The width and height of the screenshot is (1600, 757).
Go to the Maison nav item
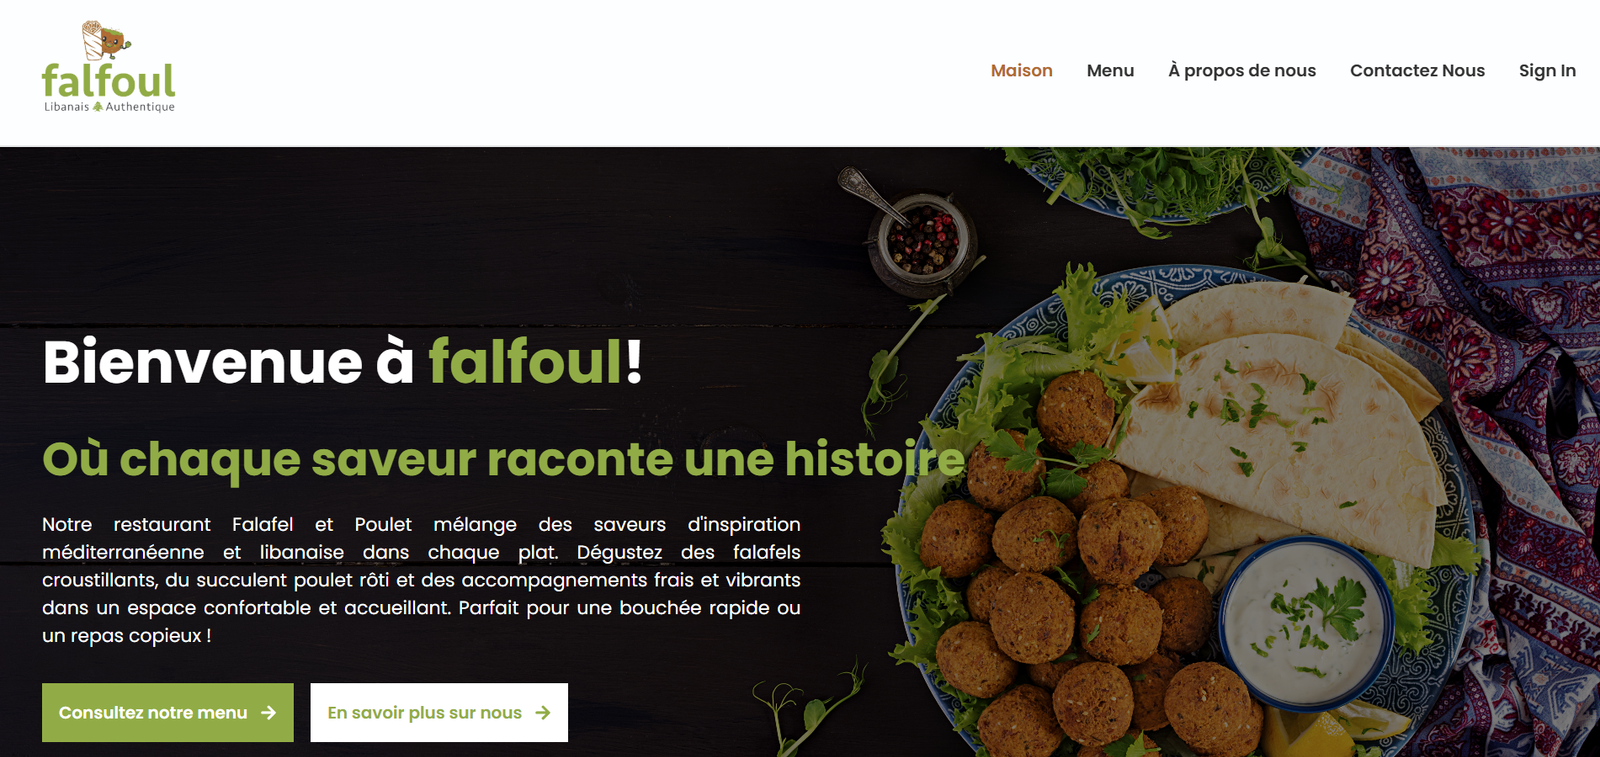[x=1021, y=70]
